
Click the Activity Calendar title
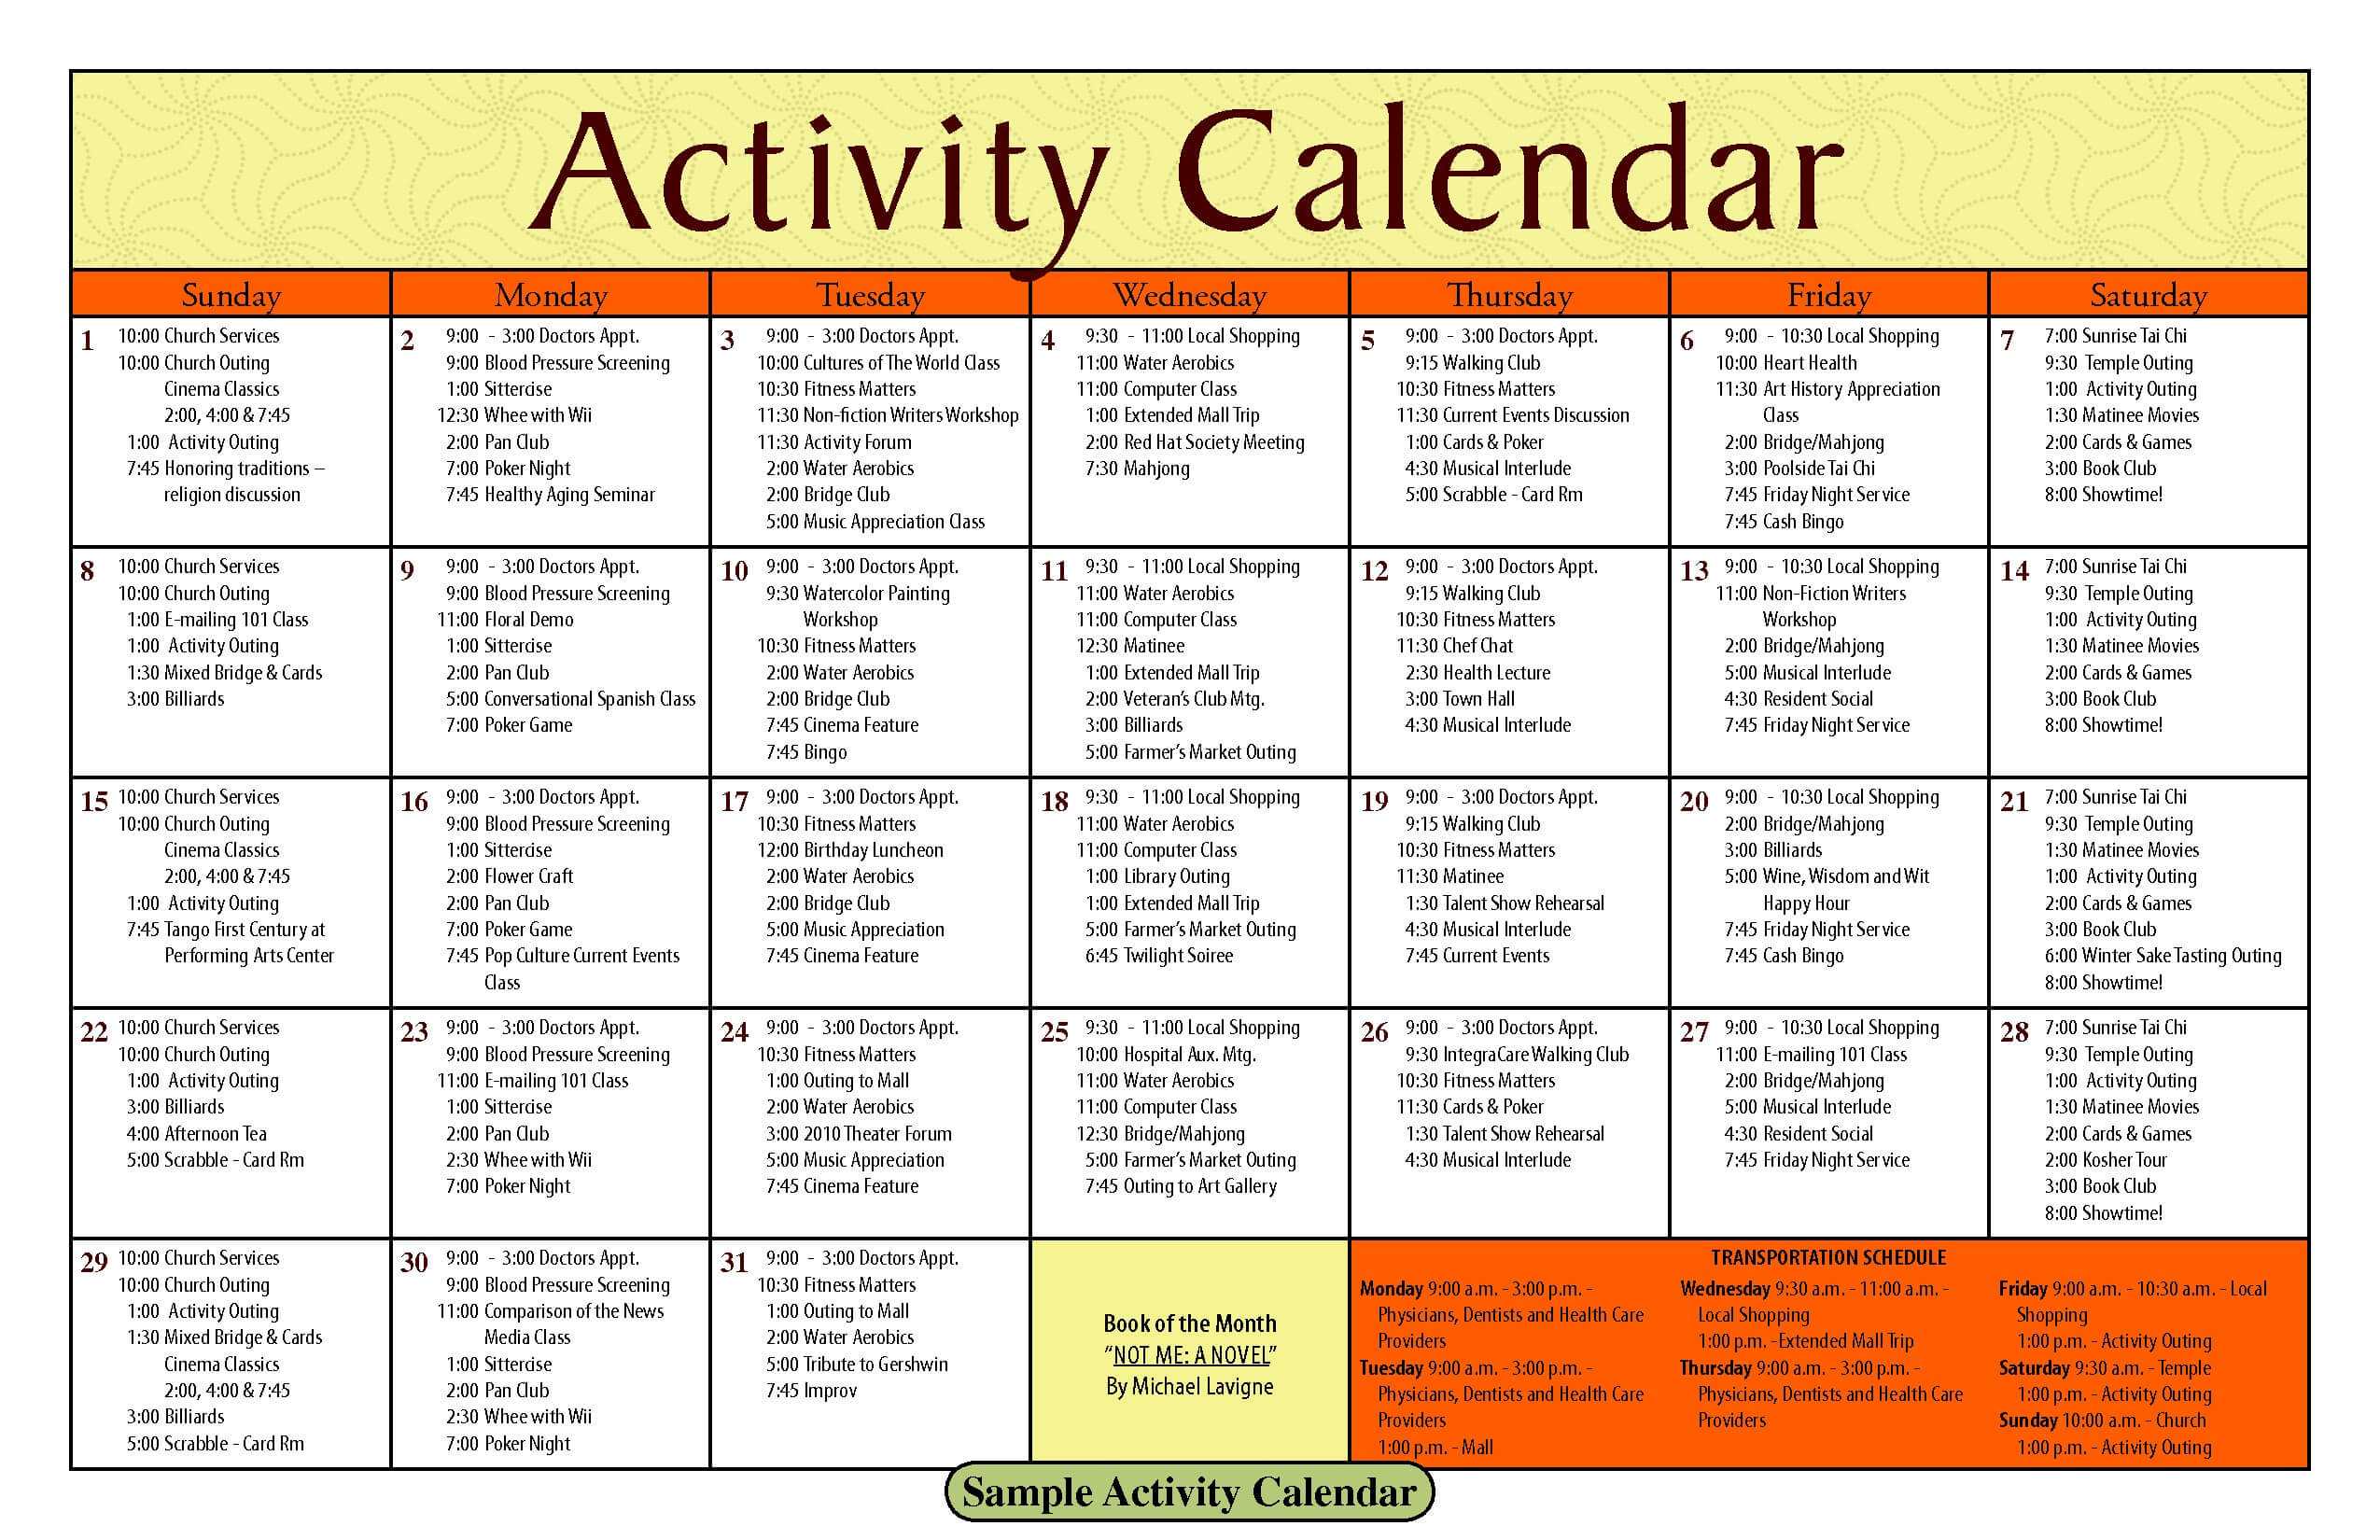point(1190,130)
